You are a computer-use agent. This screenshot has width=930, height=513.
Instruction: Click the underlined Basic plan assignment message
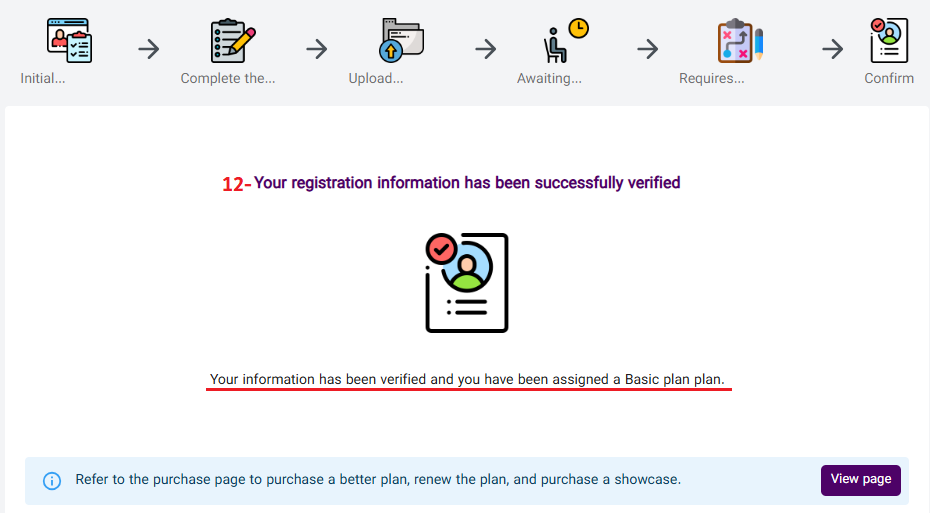pos(467,380)
